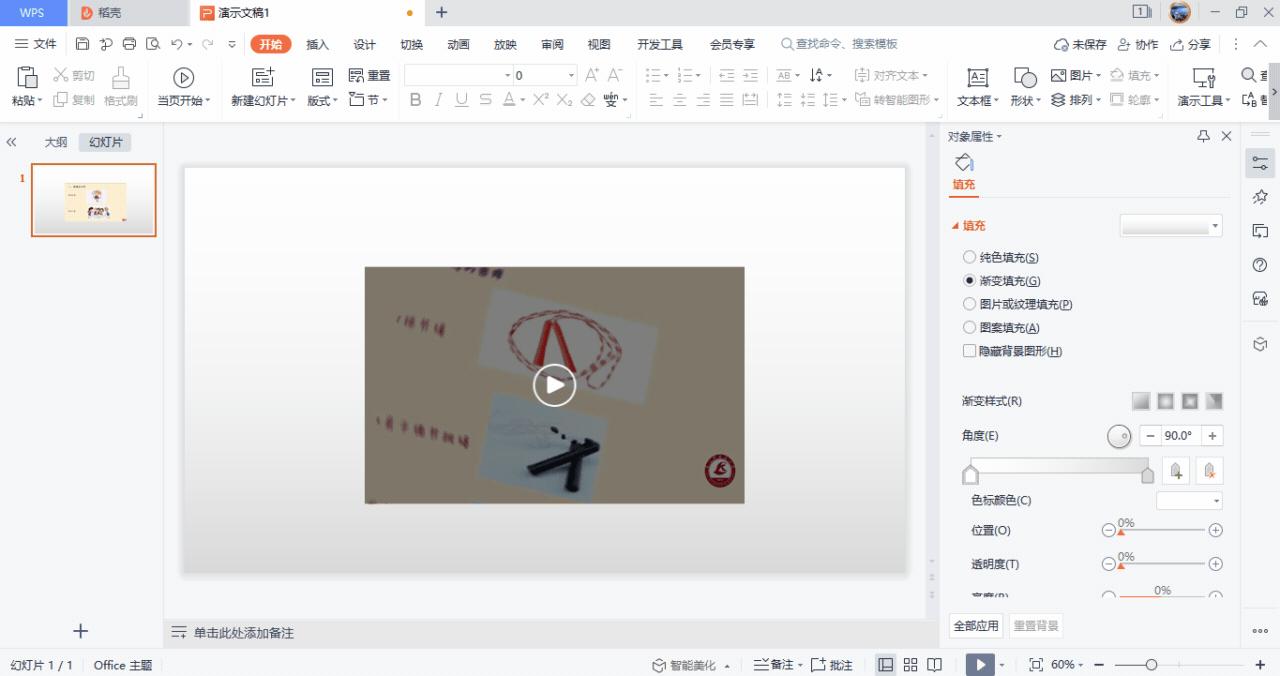
Task: Enable the 隐藏背景图形 checkbox
Action: click(x=969, y=351)
